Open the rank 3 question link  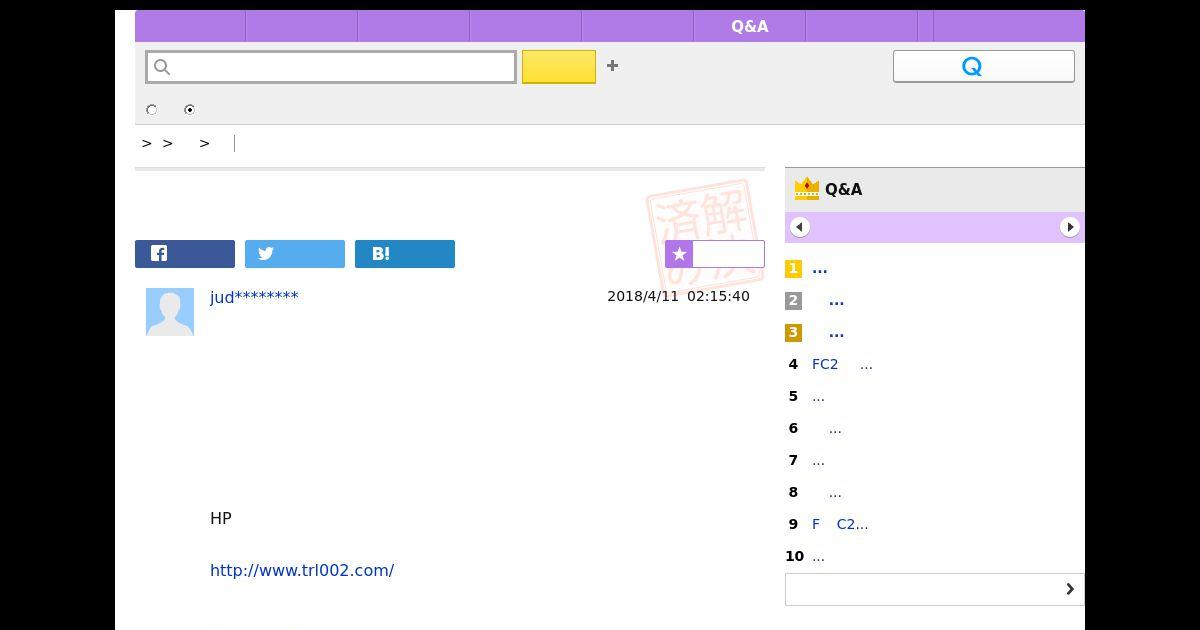click(836, 333)
